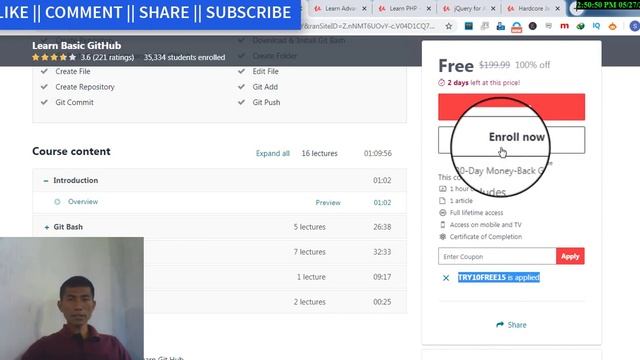
Task: Click the Preview link for Overview
Action: point(328,202)
